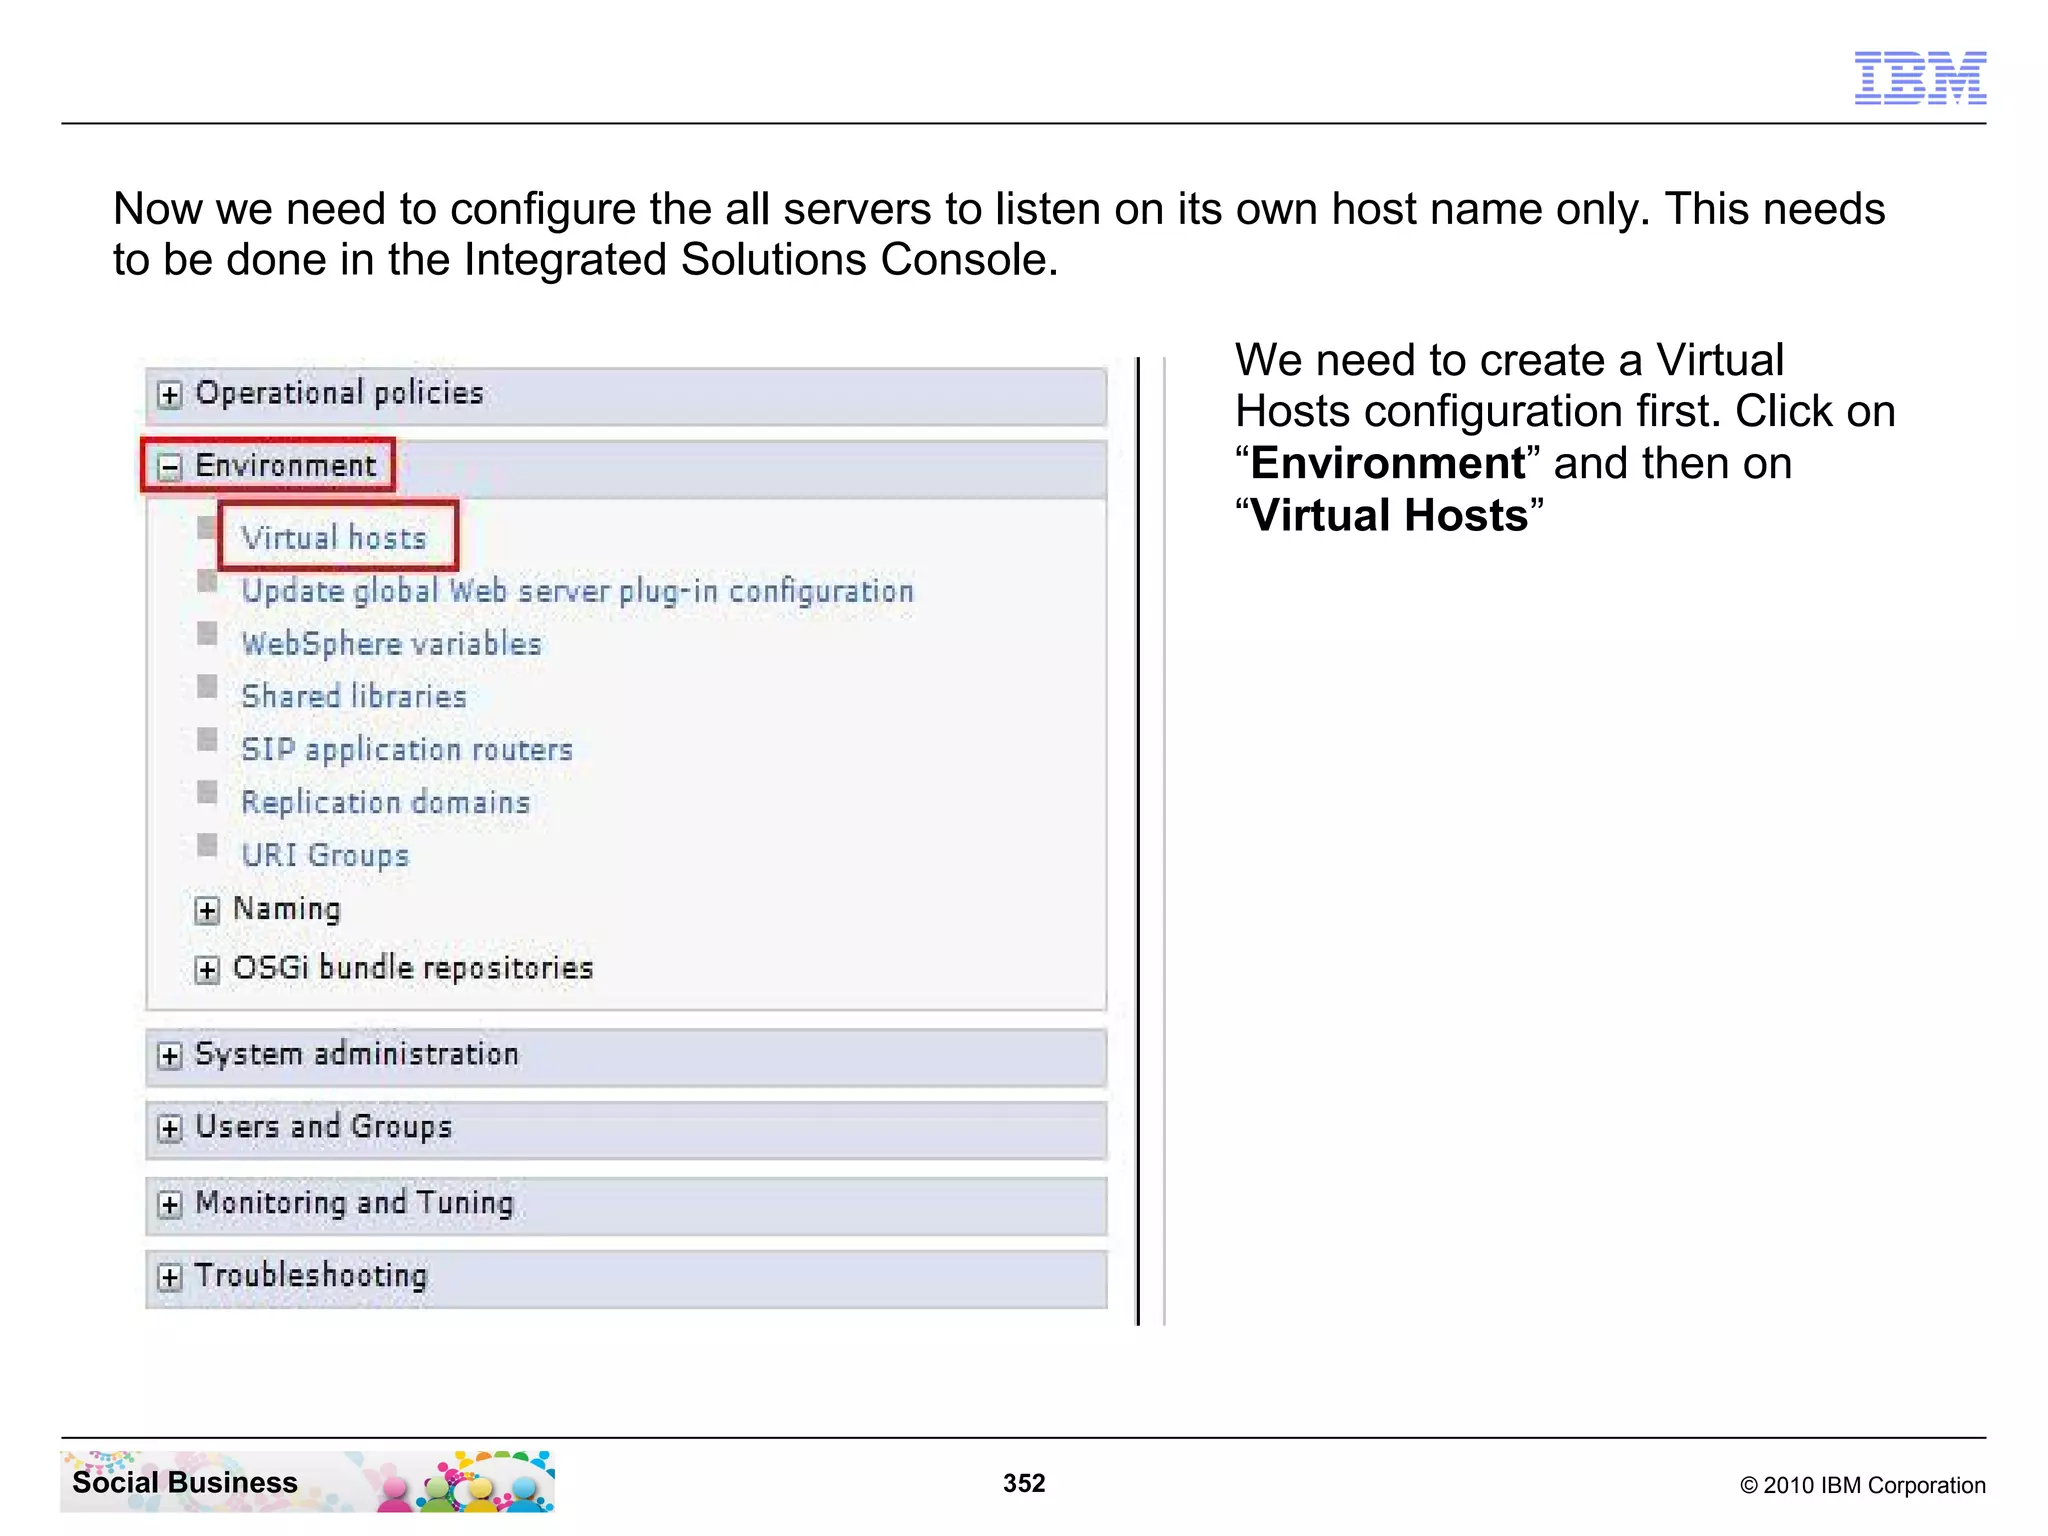Viewport: 2048px width, 1536px height.
Task: Click the Troubleshooting label
Action: [x=312, y=1275]
